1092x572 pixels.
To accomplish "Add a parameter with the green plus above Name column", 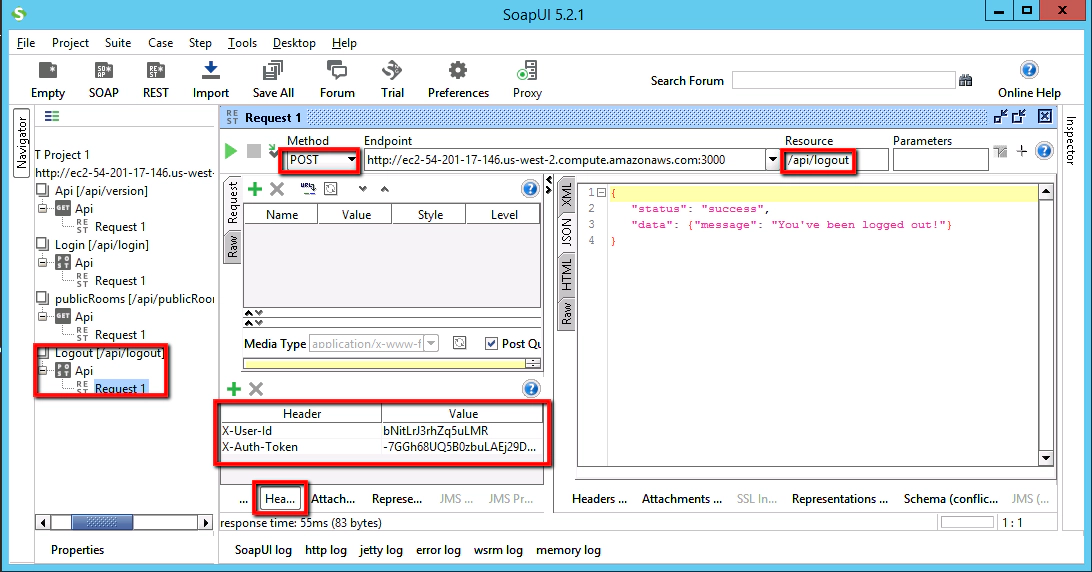I will tap(255, 189).
